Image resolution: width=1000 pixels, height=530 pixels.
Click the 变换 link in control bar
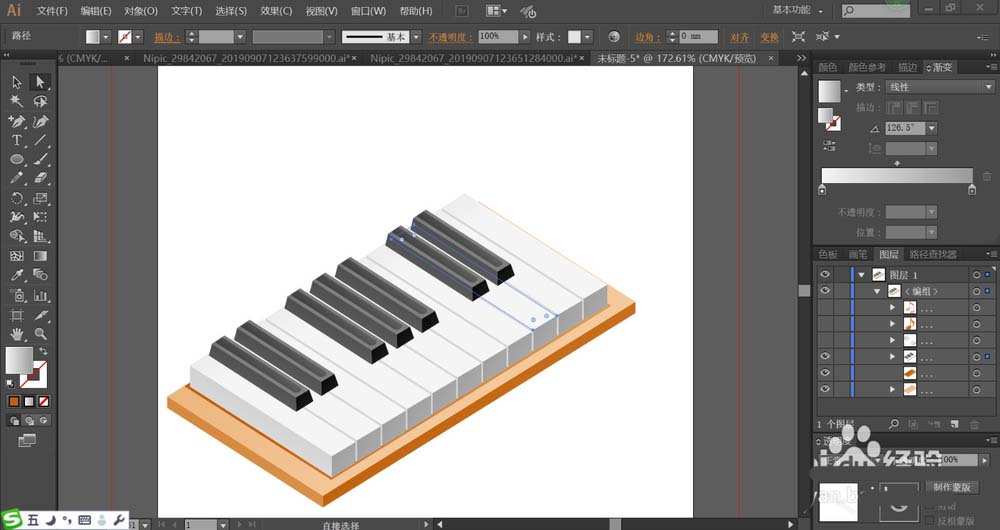(769, 37)
